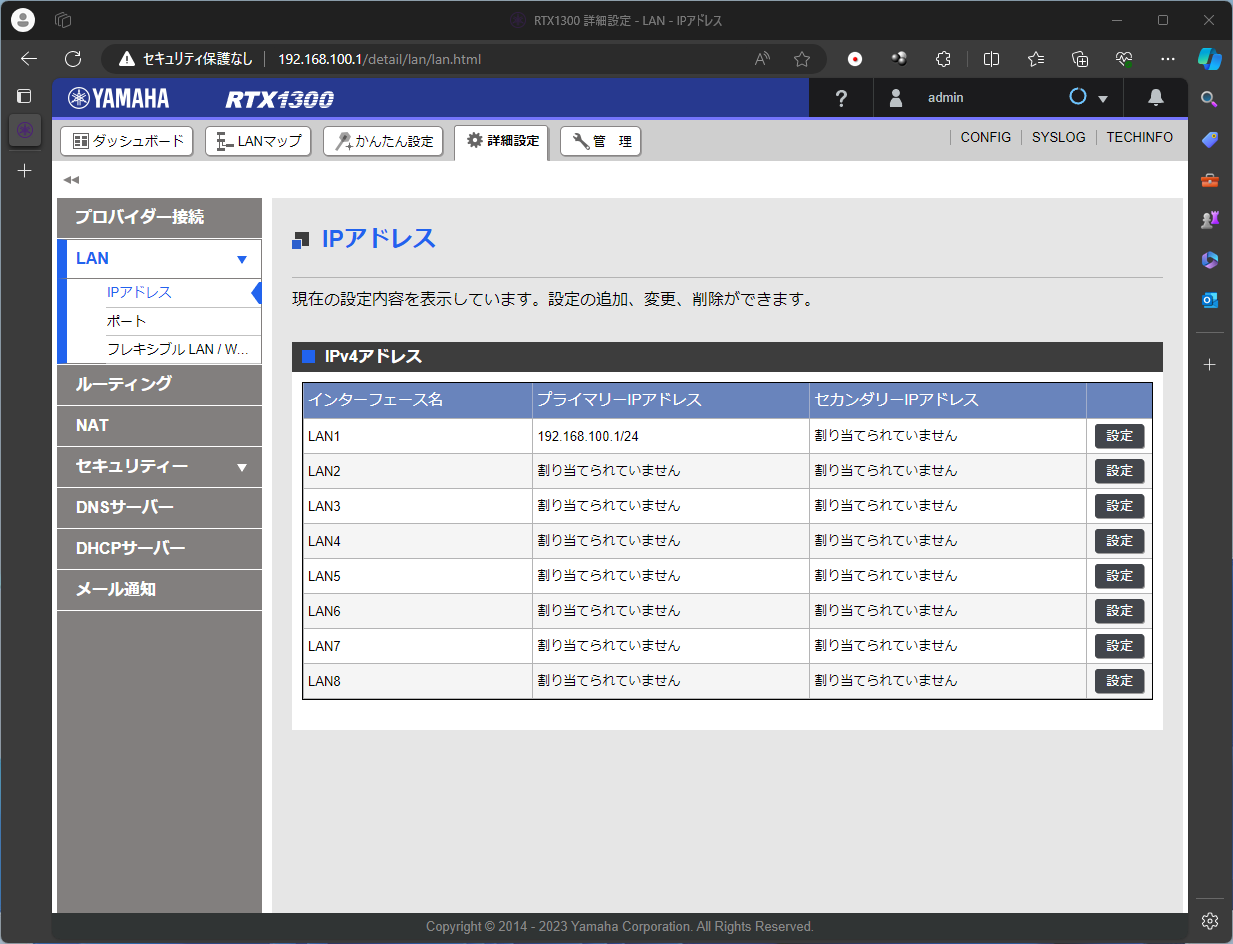Image resolution: width=1233 pixels, height=944 pixels.
Task: Open browser essentials heart icon
Action: [1124, 59]
